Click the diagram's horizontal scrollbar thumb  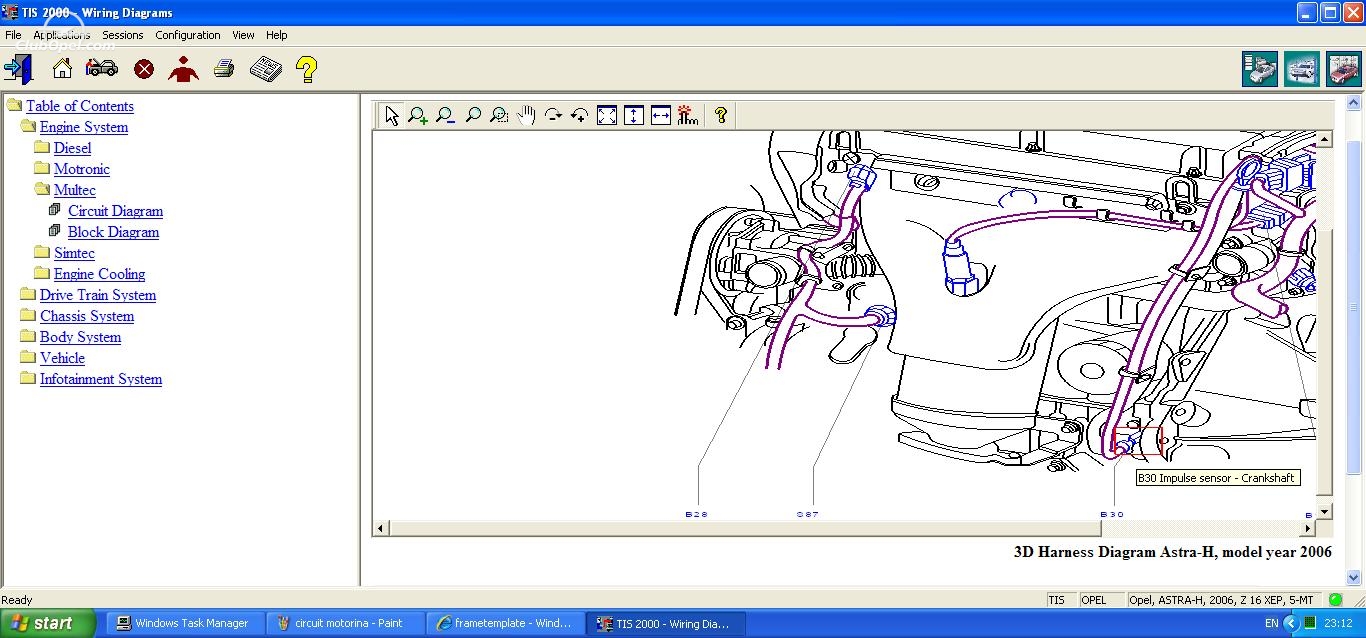(x=744, y=528)
